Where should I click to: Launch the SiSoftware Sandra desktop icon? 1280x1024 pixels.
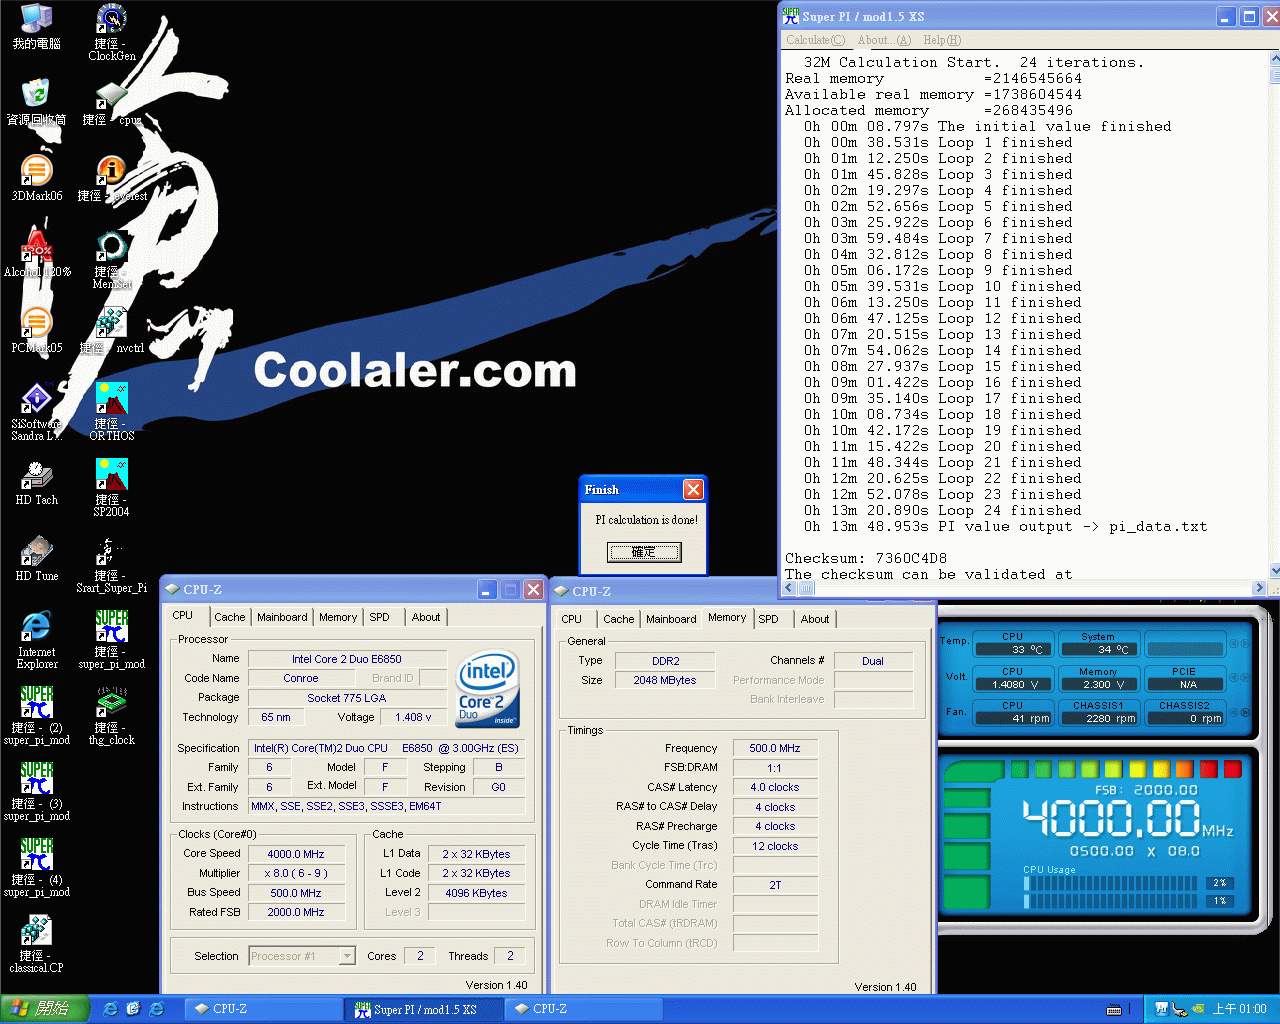pyautogui.click(x=37, y=412)
